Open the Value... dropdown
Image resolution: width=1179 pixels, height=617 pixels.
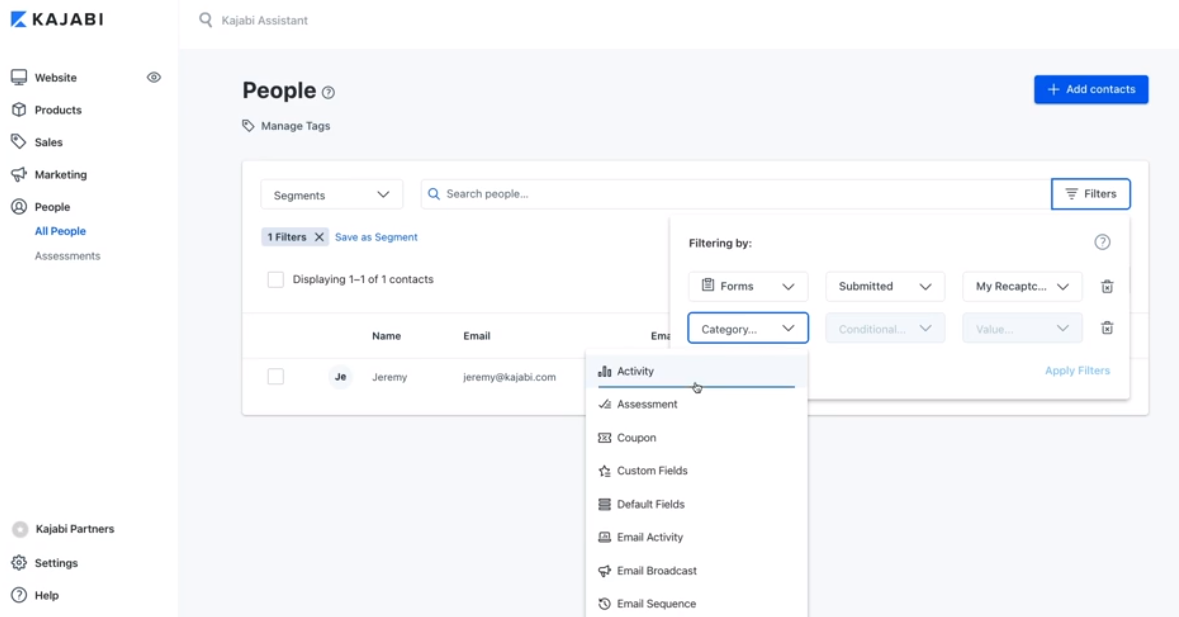1023,328
